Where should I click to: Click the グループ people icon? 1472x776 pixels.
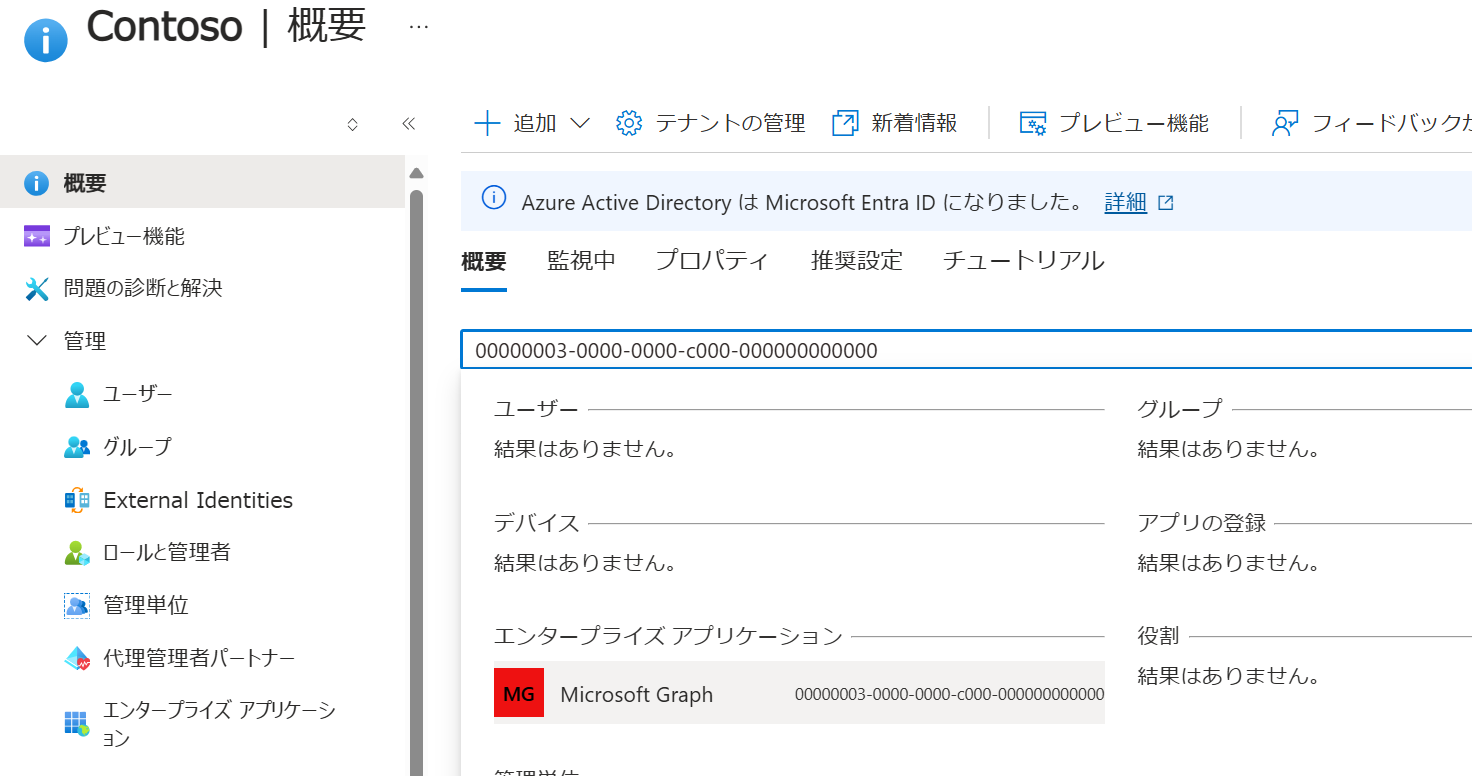77,447
